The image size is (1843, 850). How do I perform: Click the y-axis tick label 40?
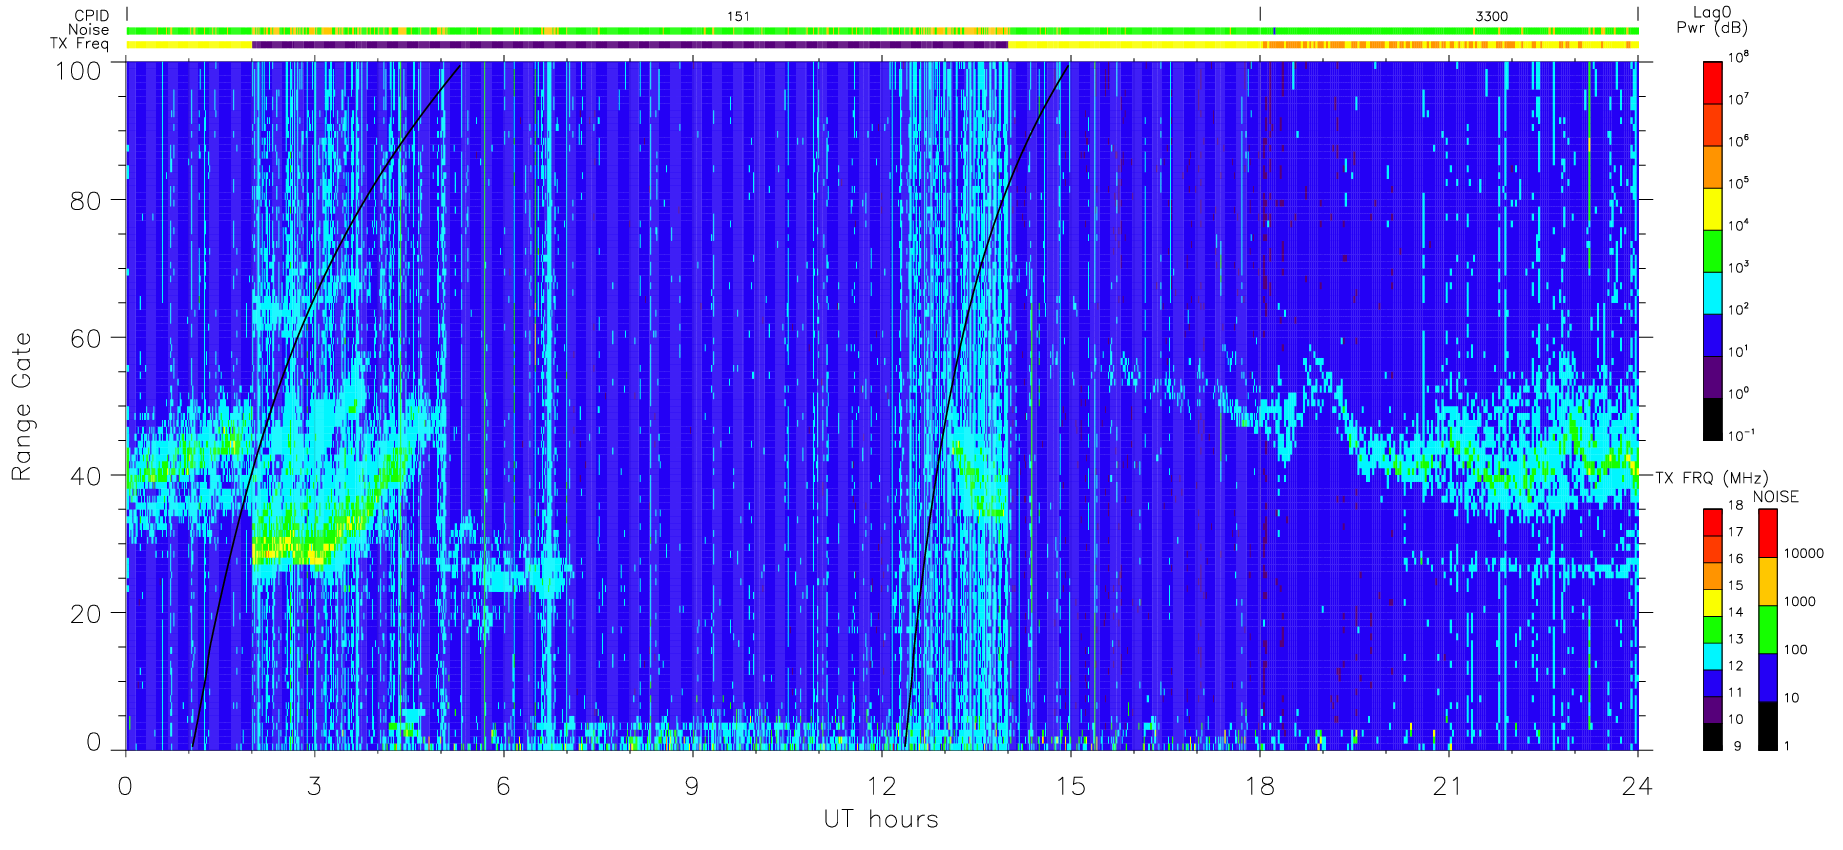pos(86,476)
